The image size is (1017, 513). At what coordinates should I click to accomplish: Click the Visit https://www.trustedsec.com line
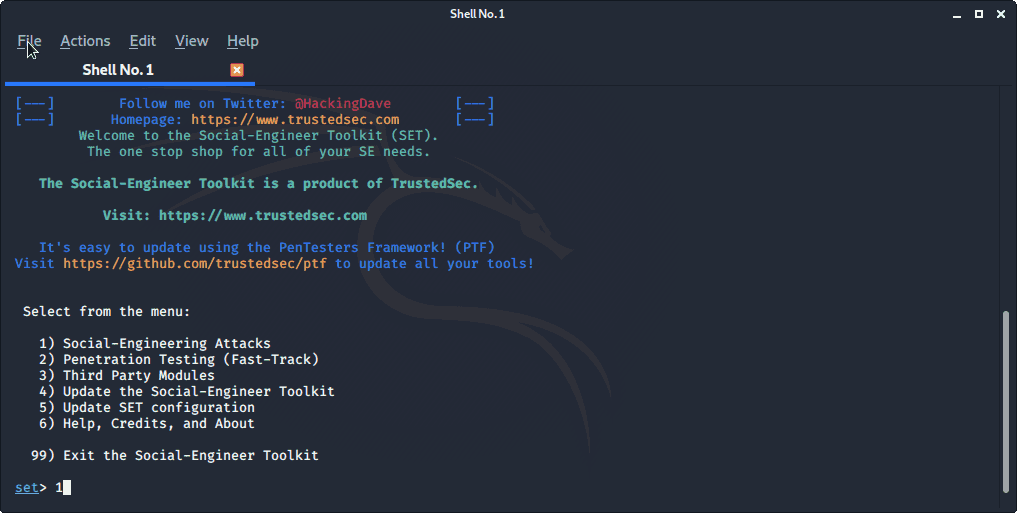[235, 215]
